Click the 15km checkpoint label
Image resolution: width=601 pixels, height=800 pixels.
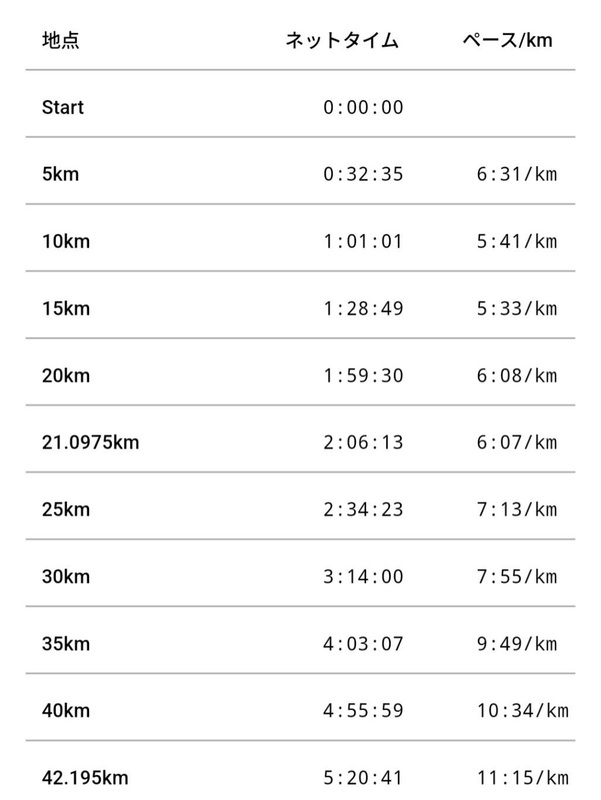(x=65, y=308)
